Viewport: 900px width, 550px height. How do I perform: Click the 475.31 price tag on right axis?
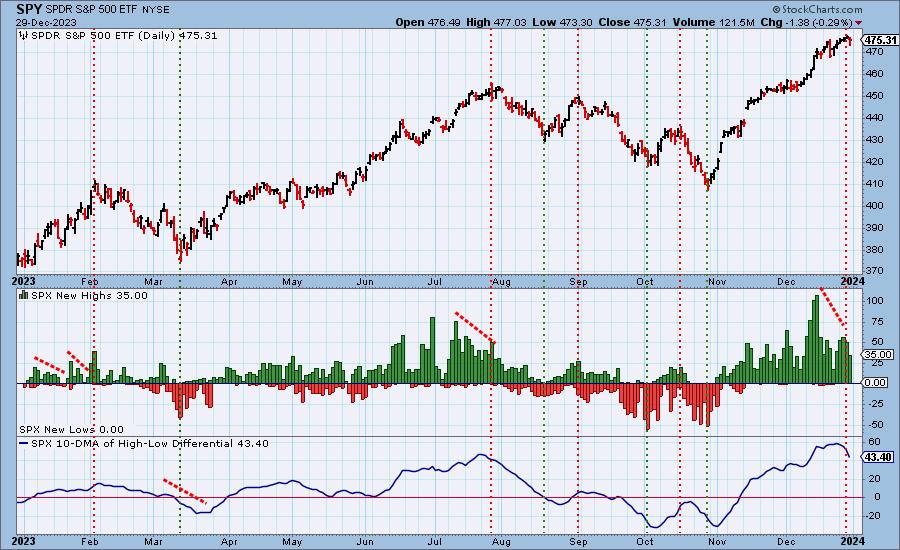click(880, 40)
